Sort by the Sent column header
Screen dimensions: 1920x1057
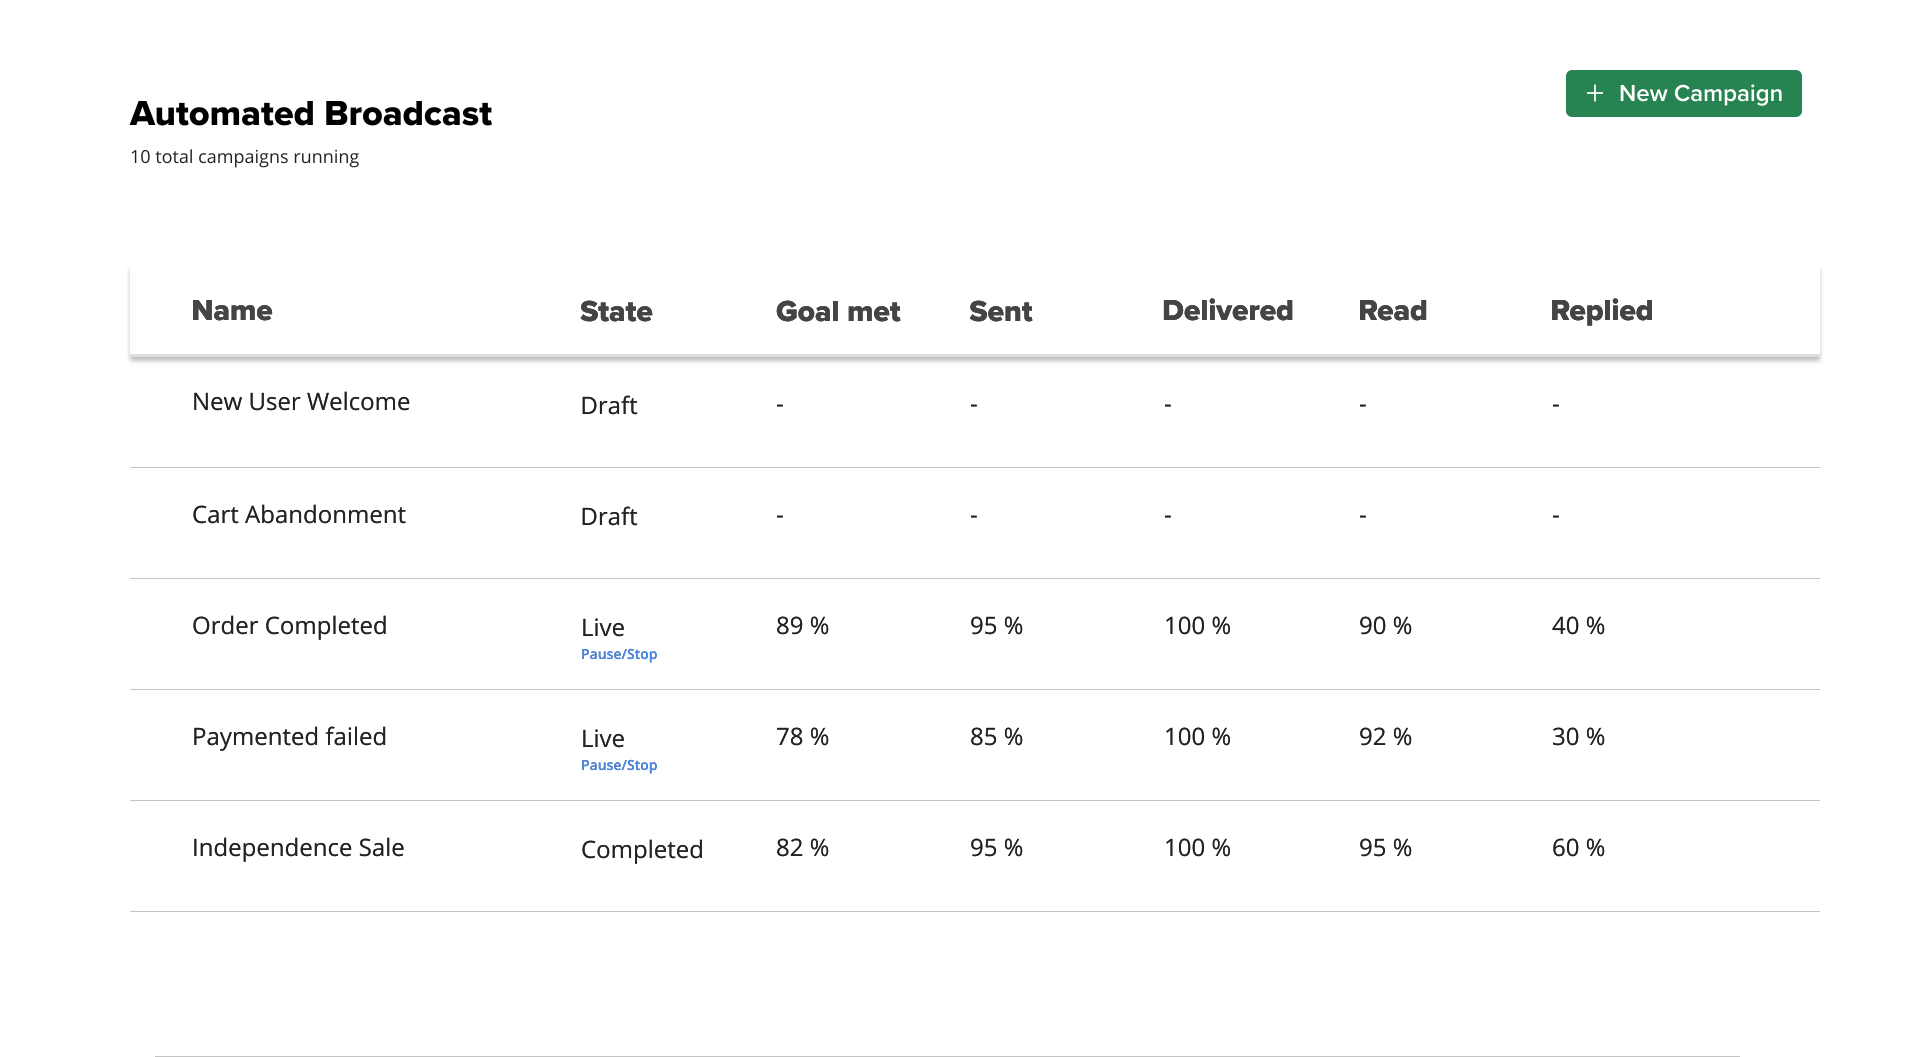[1000, 311]
